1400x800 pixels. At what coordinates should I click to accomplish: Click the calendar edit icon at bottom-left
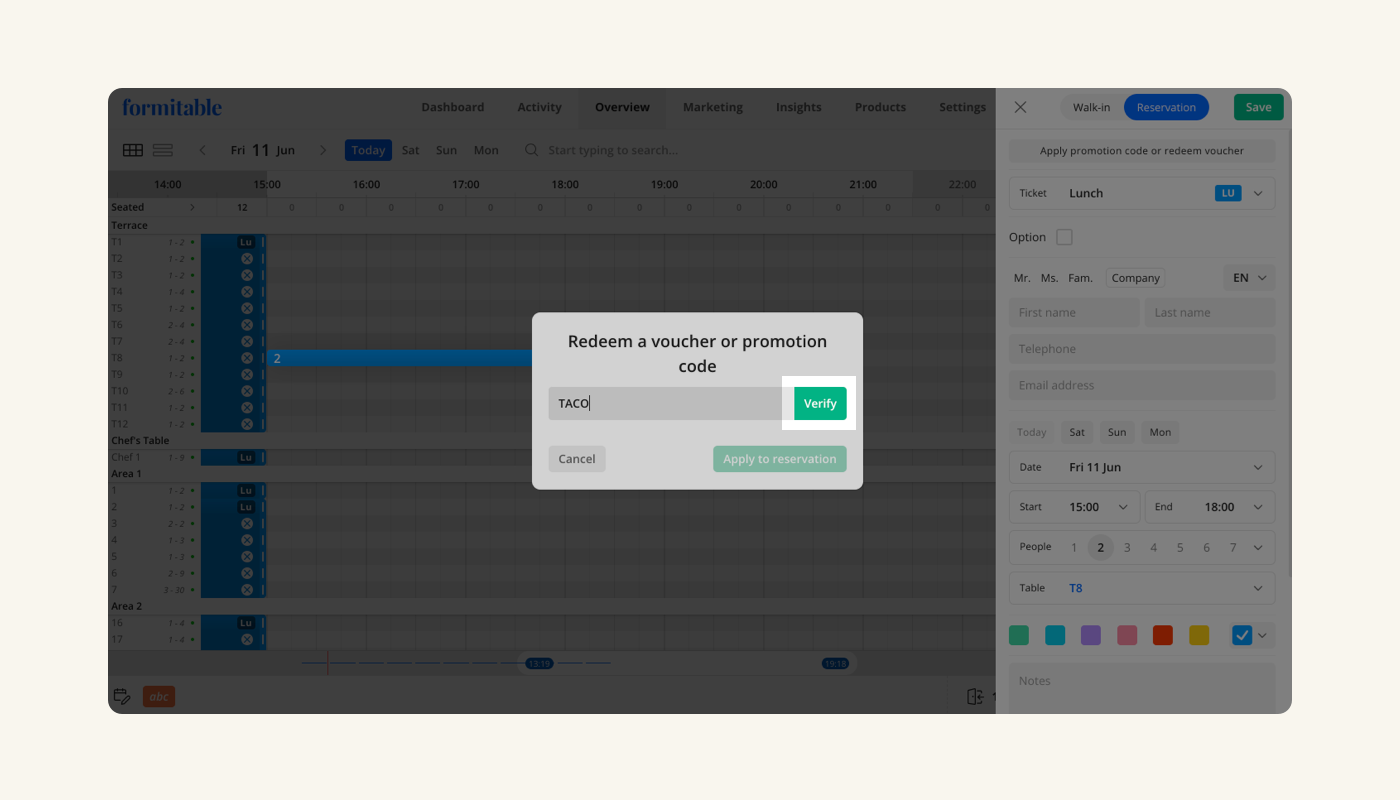pos(122,696)
